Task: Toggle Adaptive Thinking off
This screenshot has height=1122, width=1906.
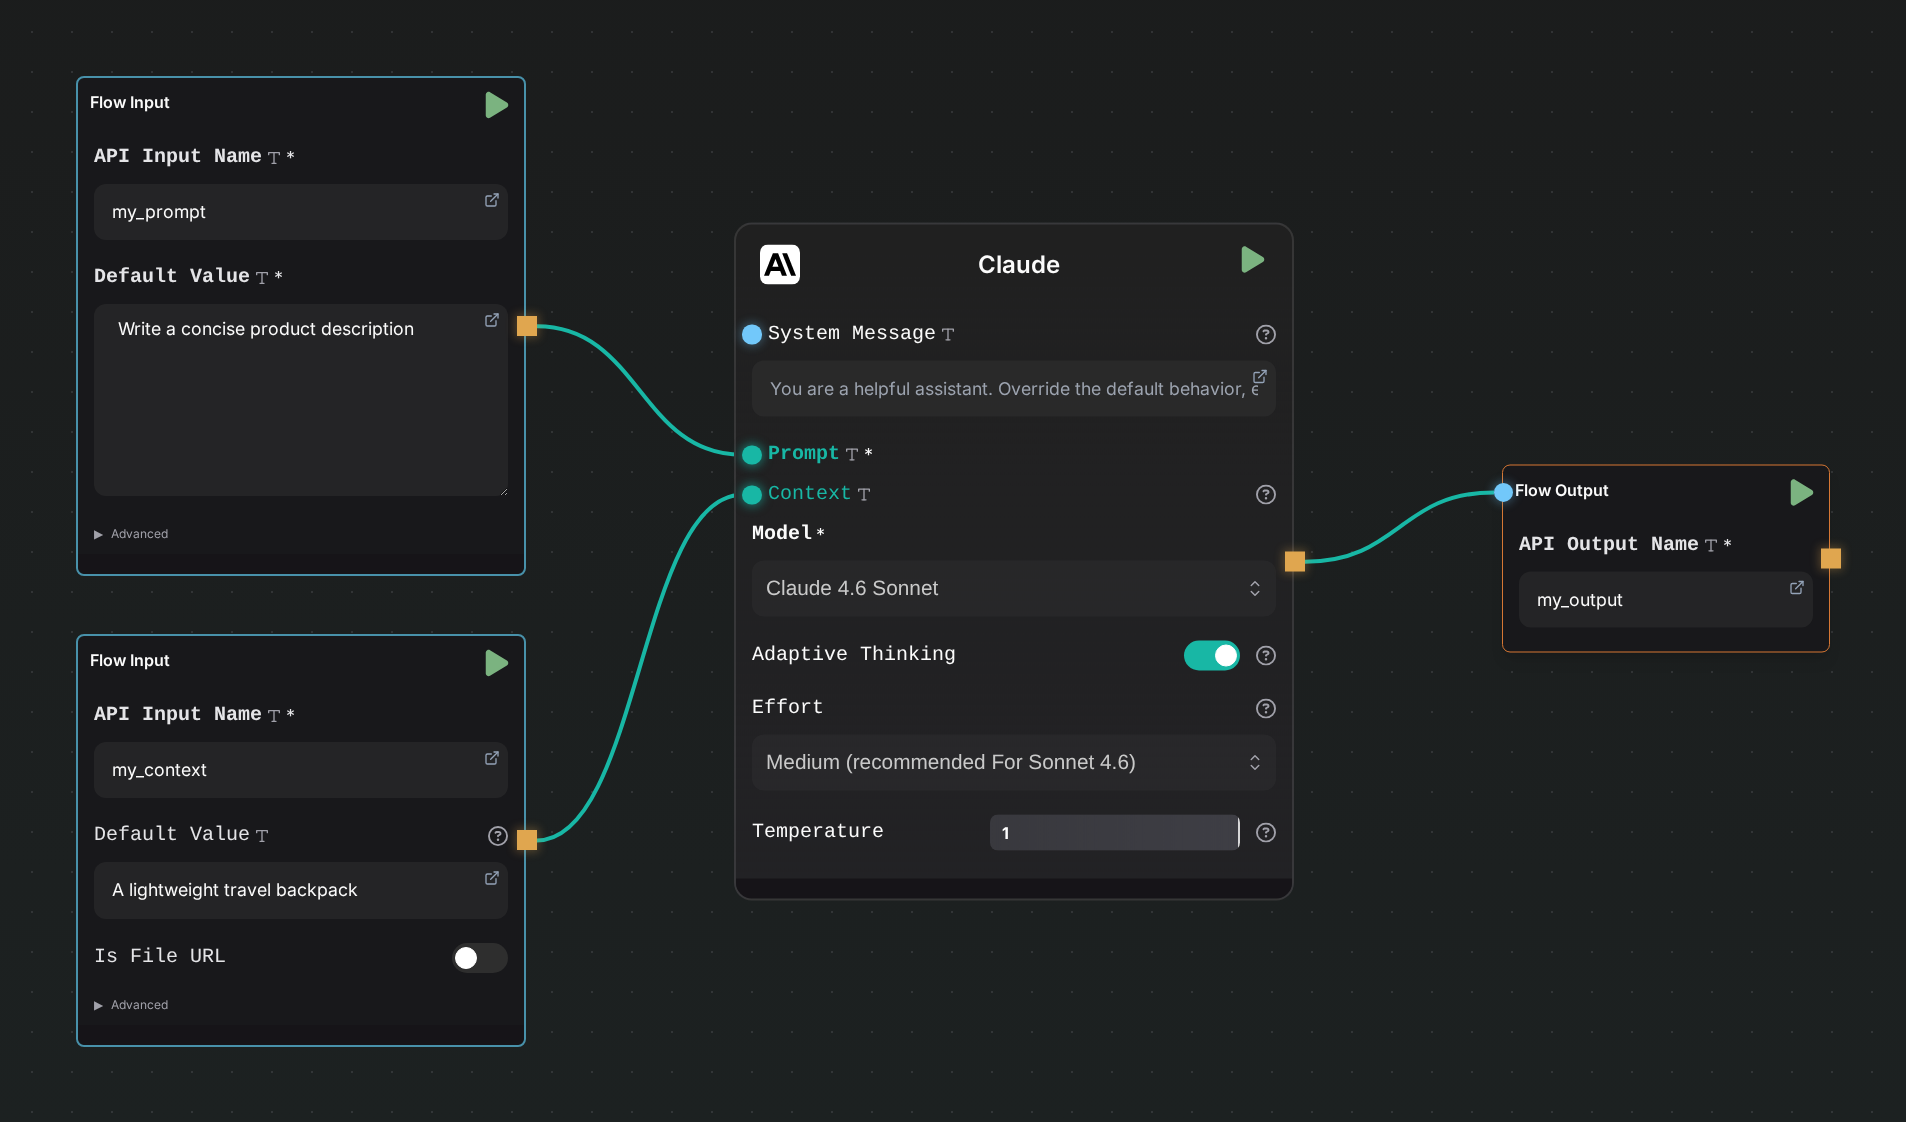Action: coord(1212,656)
